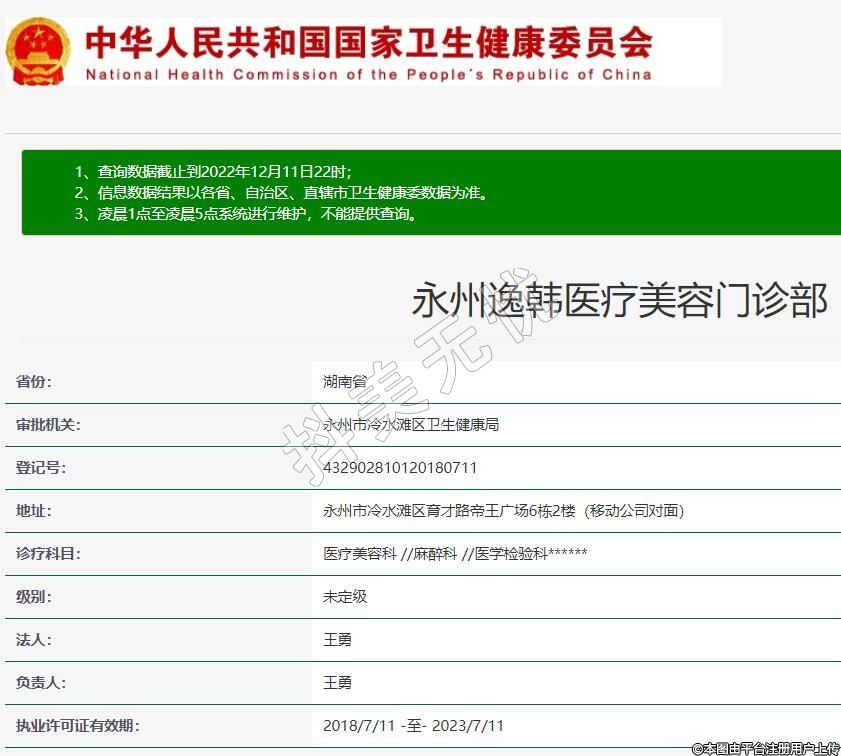Click the level value 未定级
The height and width of the screenshot is (756, 841).
(344, 597)
